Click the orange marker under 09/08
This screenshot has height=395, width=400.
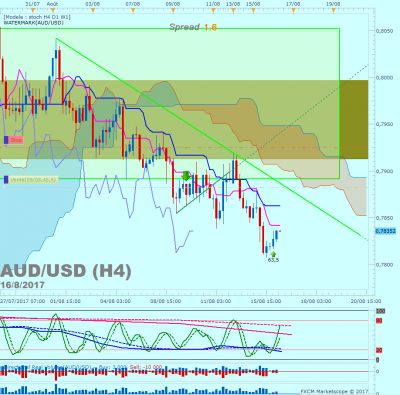[x=173, y=10]
